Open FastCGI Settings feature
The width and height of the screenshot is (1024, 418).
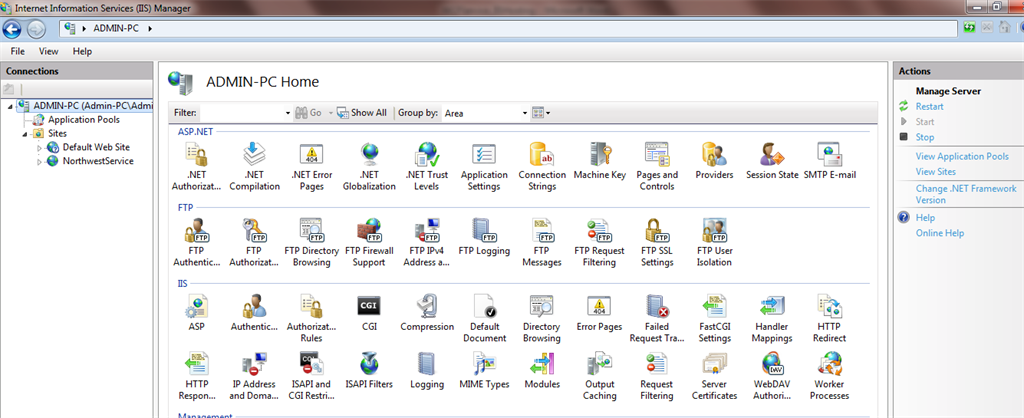[714, 318]
